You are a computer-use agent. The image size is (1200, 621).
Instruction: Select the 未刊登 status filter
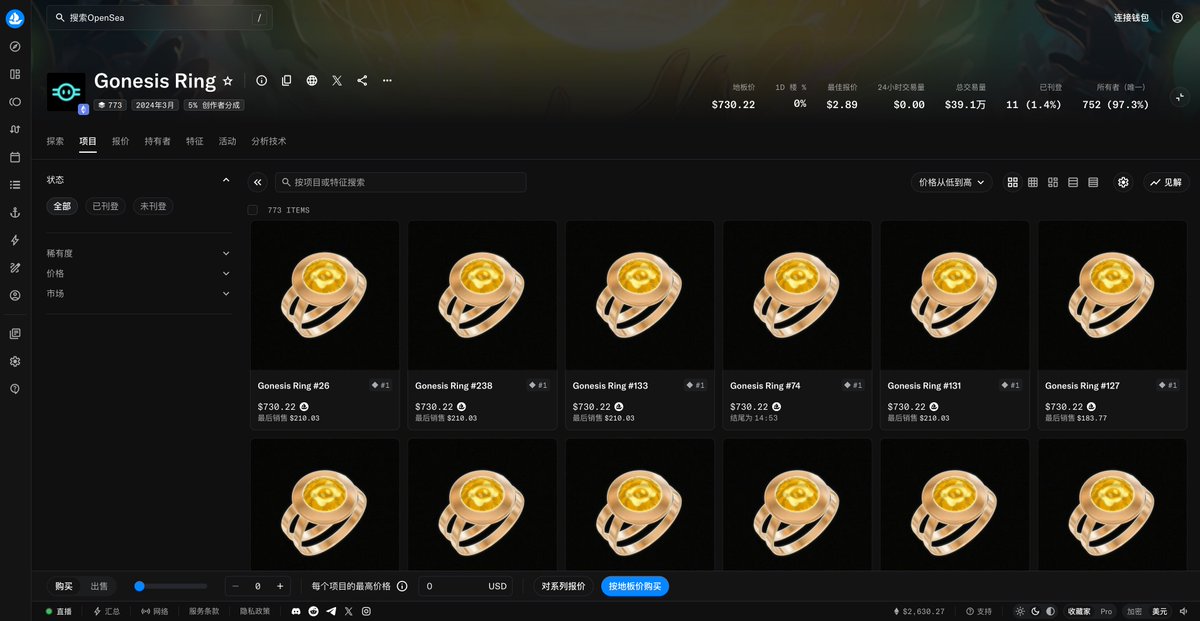(x=153, y=206)
